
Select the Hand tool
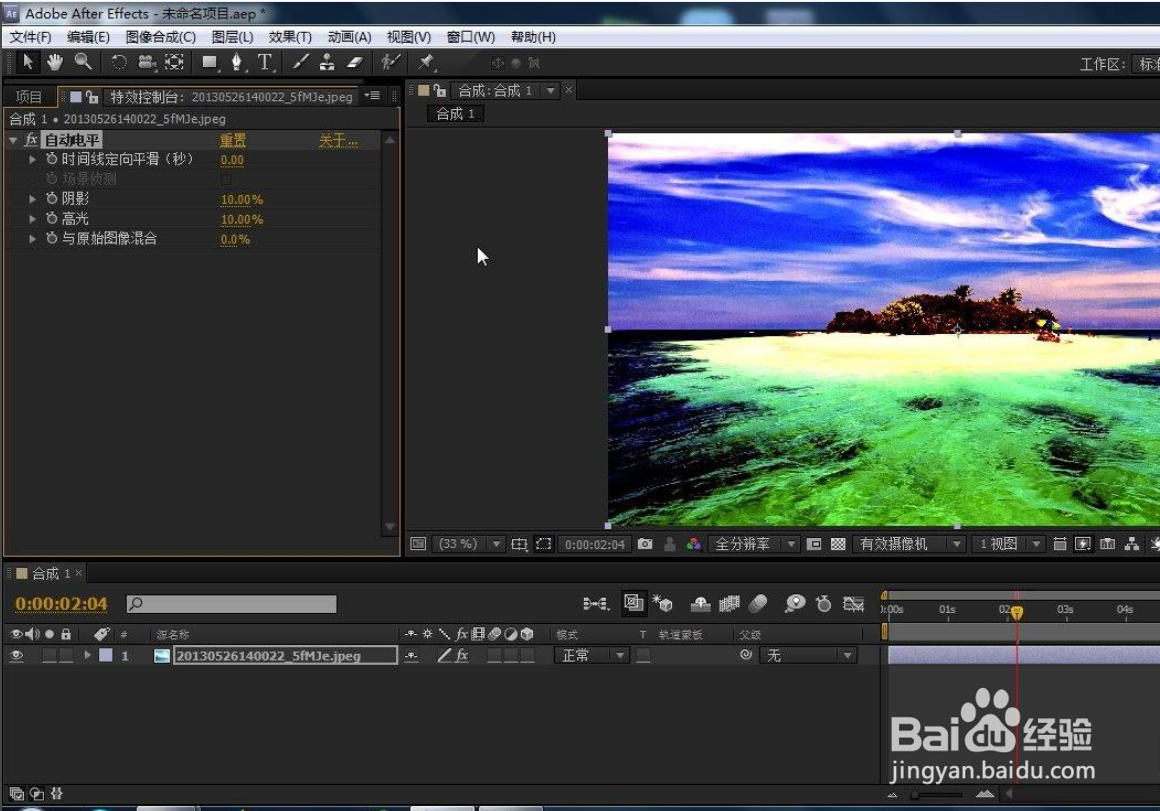point(55,62)
